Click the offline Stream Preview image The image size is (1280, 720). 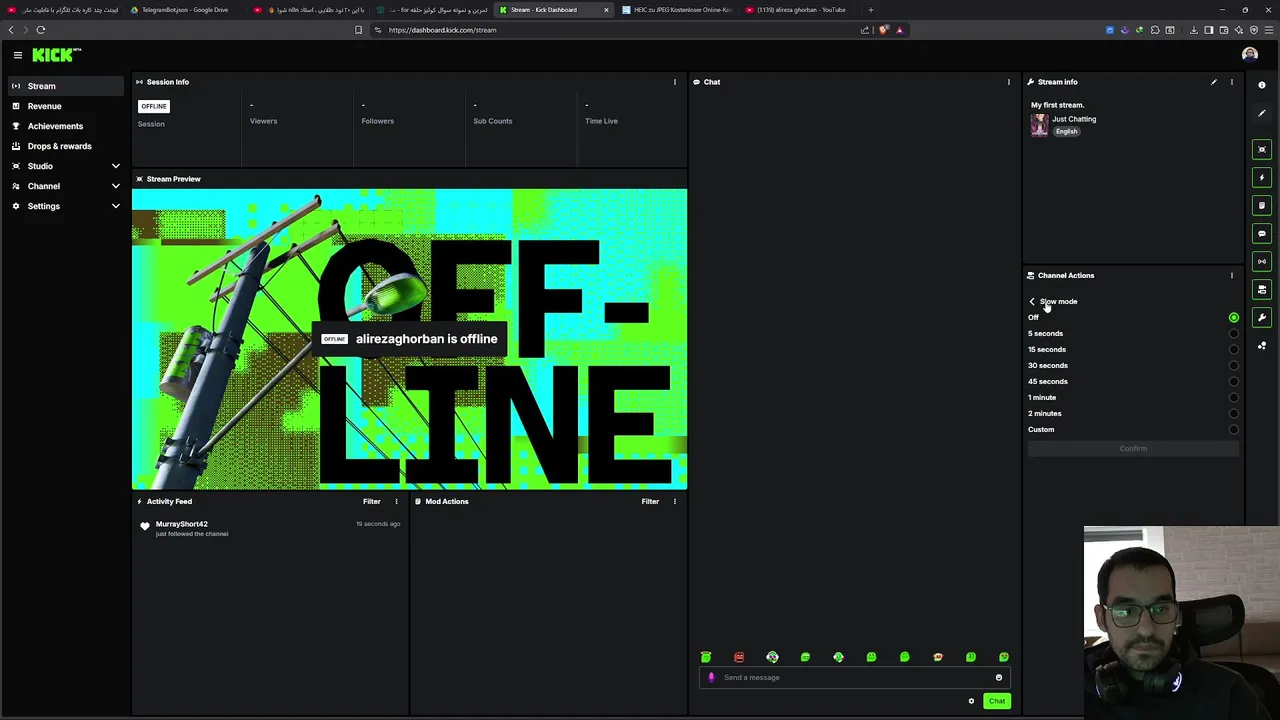tap(409, 339)
